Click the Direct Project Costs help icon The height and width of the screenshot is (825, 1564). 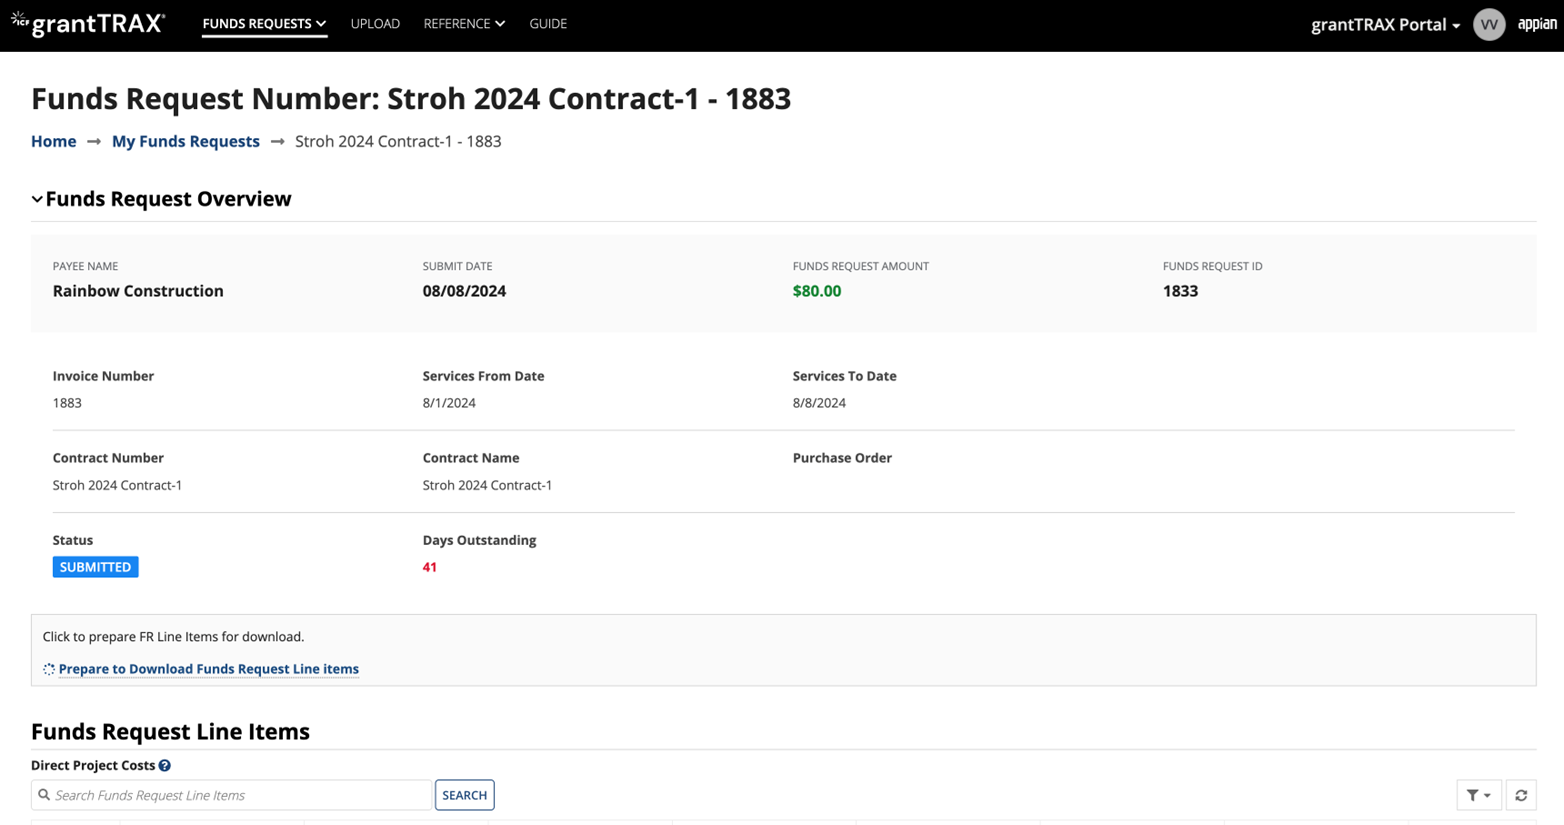click(x=165, y=765)
